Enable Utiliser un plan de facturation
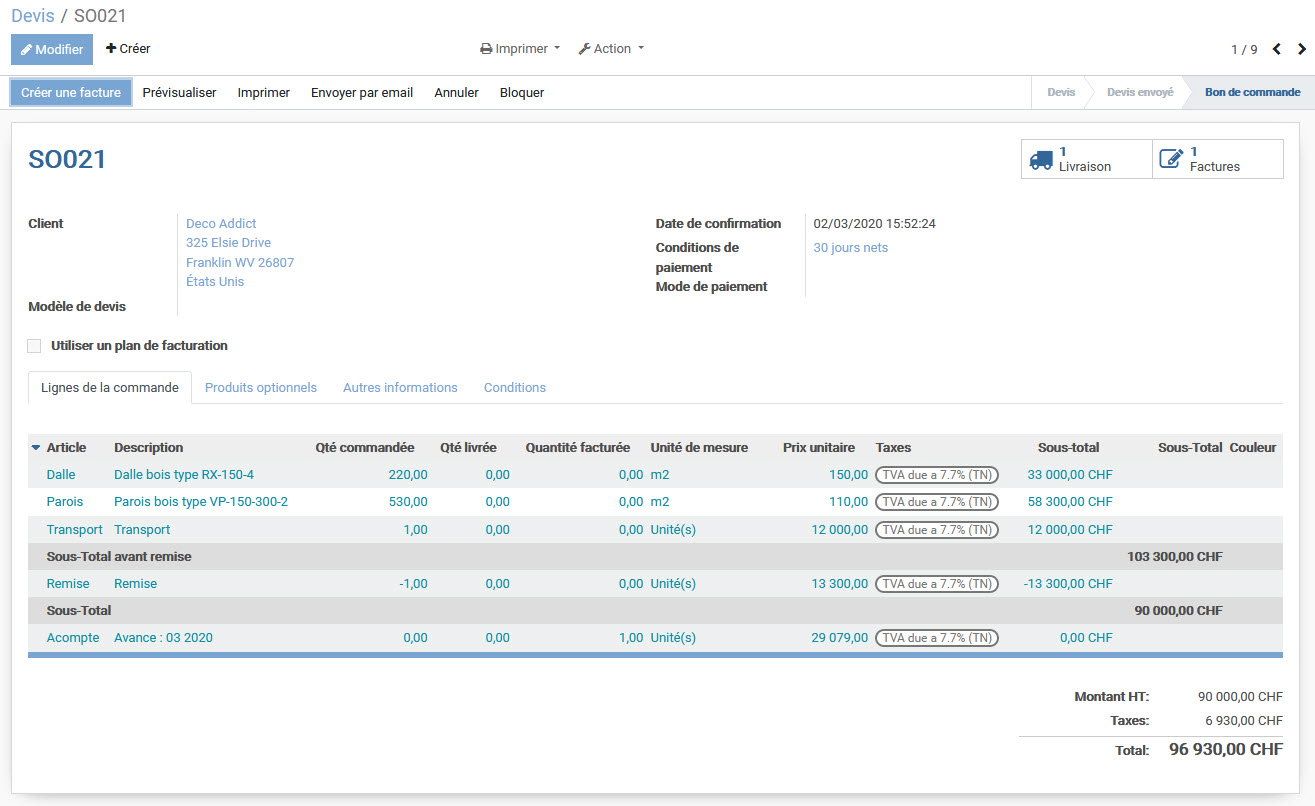1315x806 pixels. [35, 346]
